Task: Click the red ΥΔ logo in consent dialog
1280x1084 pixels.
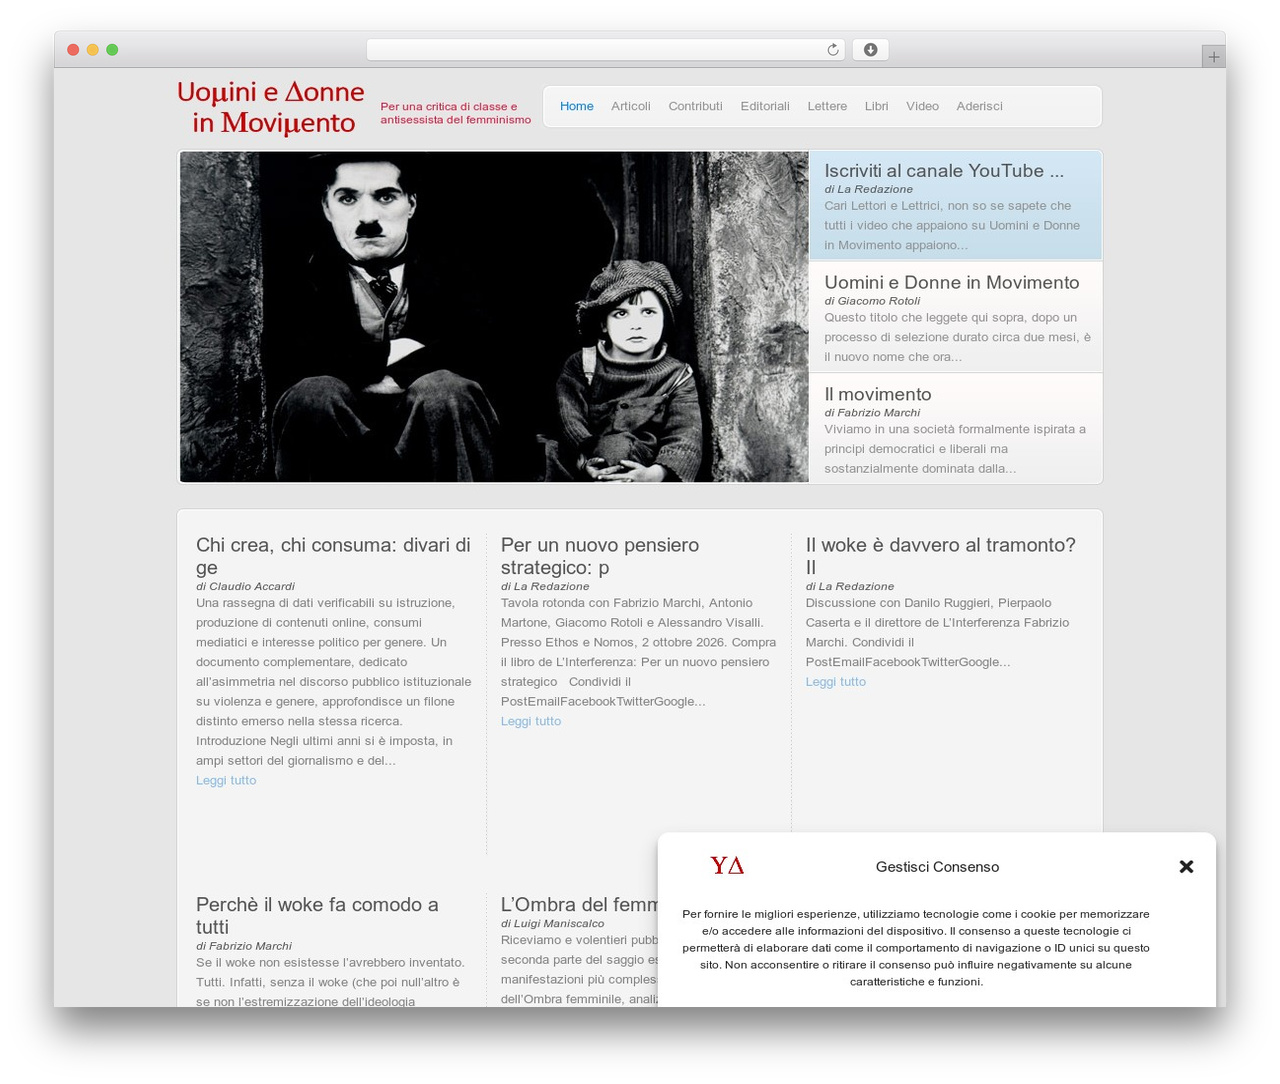Action: point(727,865)
